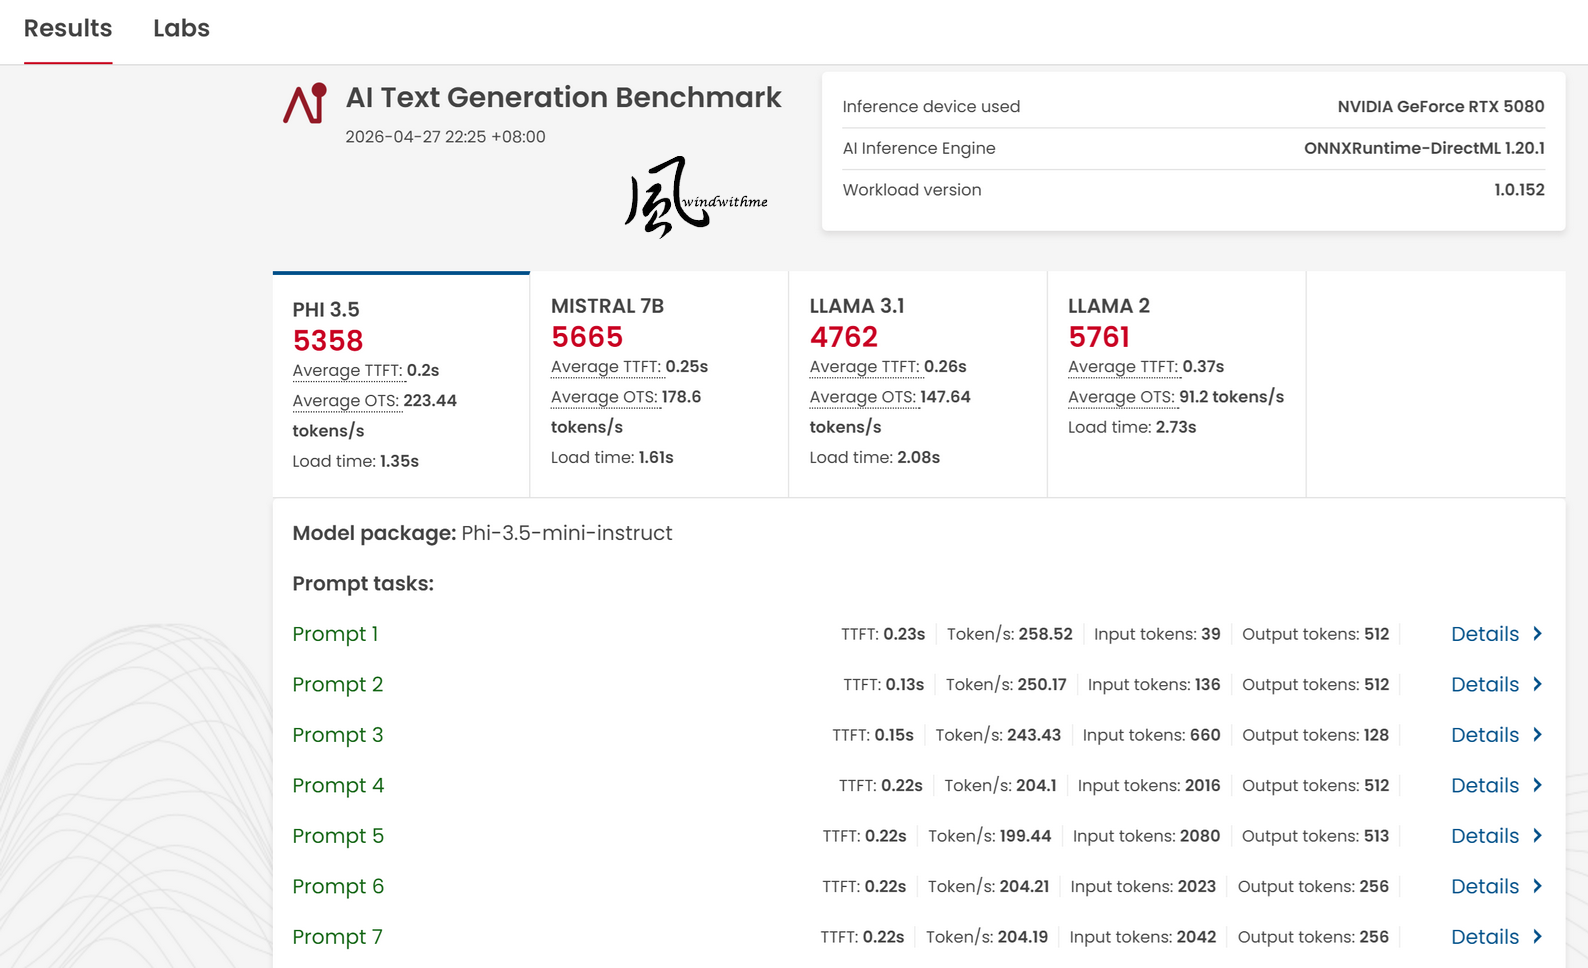Image resolution: width=1588 pixels, height=968 pixels.
Task: Open the Labs tab
Action: point(181,29)
